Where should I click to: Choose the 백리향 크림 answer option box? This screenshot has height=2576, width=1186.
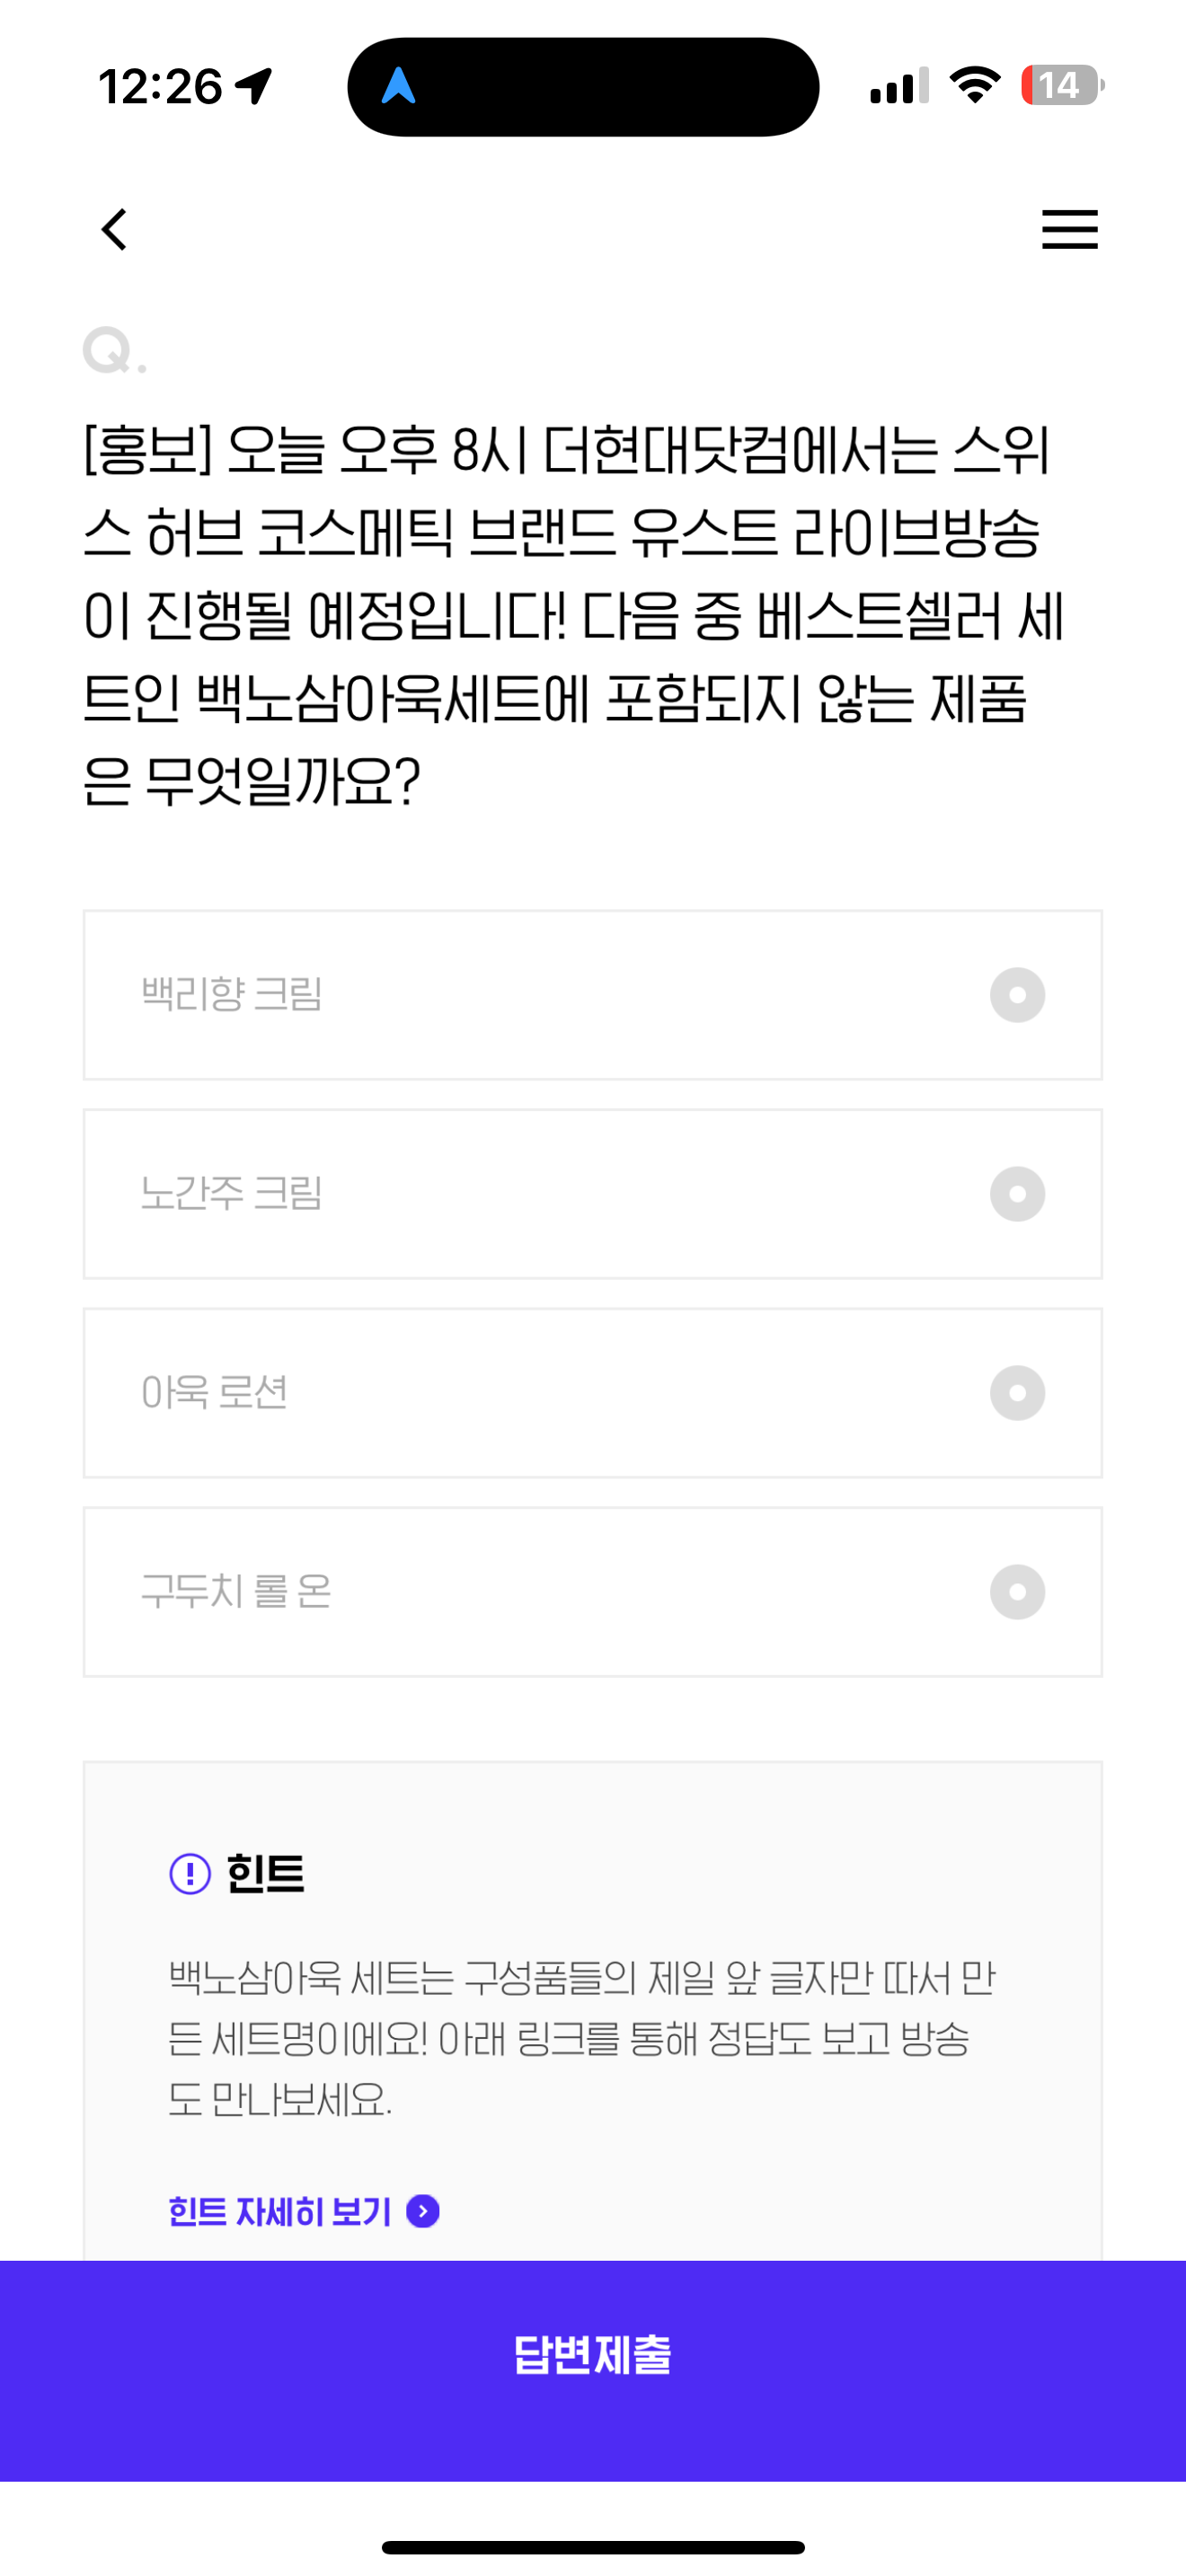pyautogui.click(x=593, y=995)
